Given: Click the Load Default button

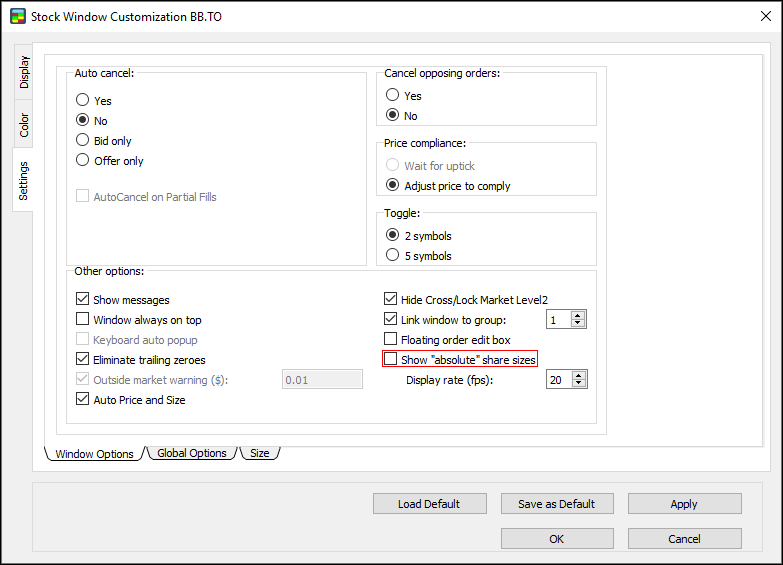Looking at the screenshot, I should [429, 504].
